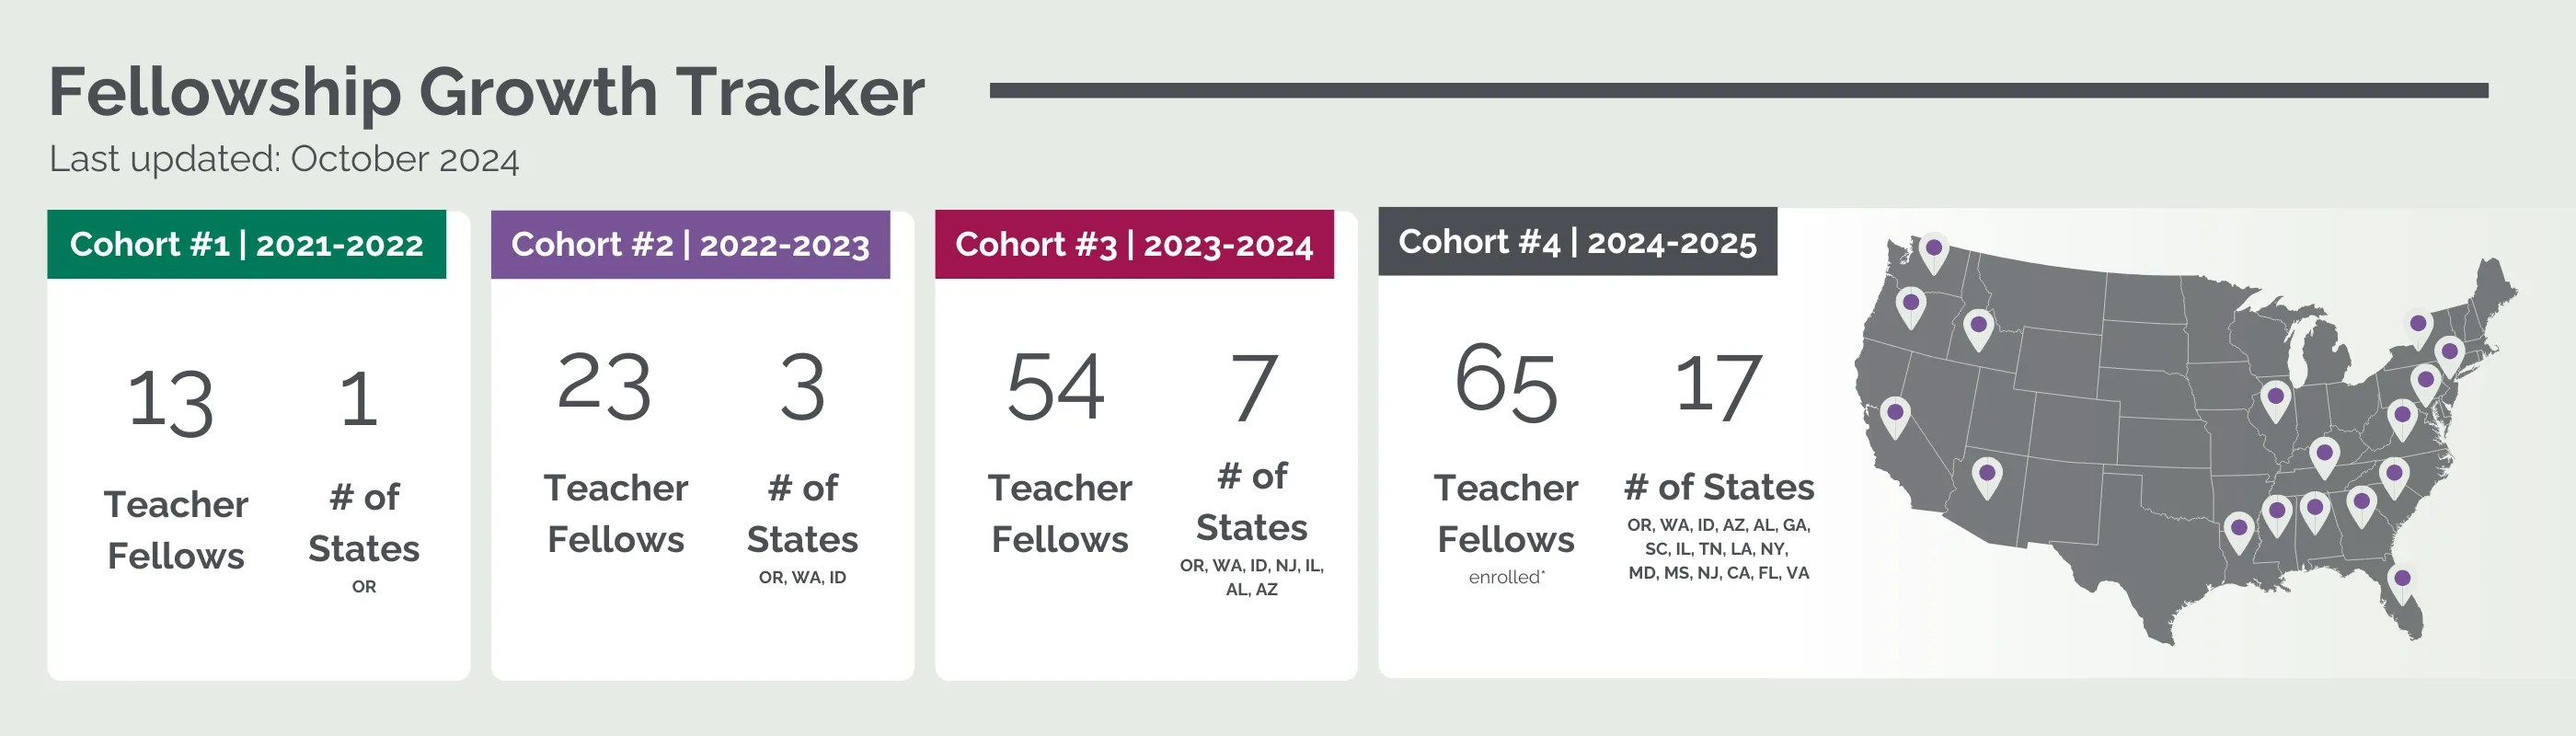Image resolution: width=2576 pixels, height=736 pixels.
Task: Open the Cohort #4 | 2024-2025 header
Action: 1577,241
